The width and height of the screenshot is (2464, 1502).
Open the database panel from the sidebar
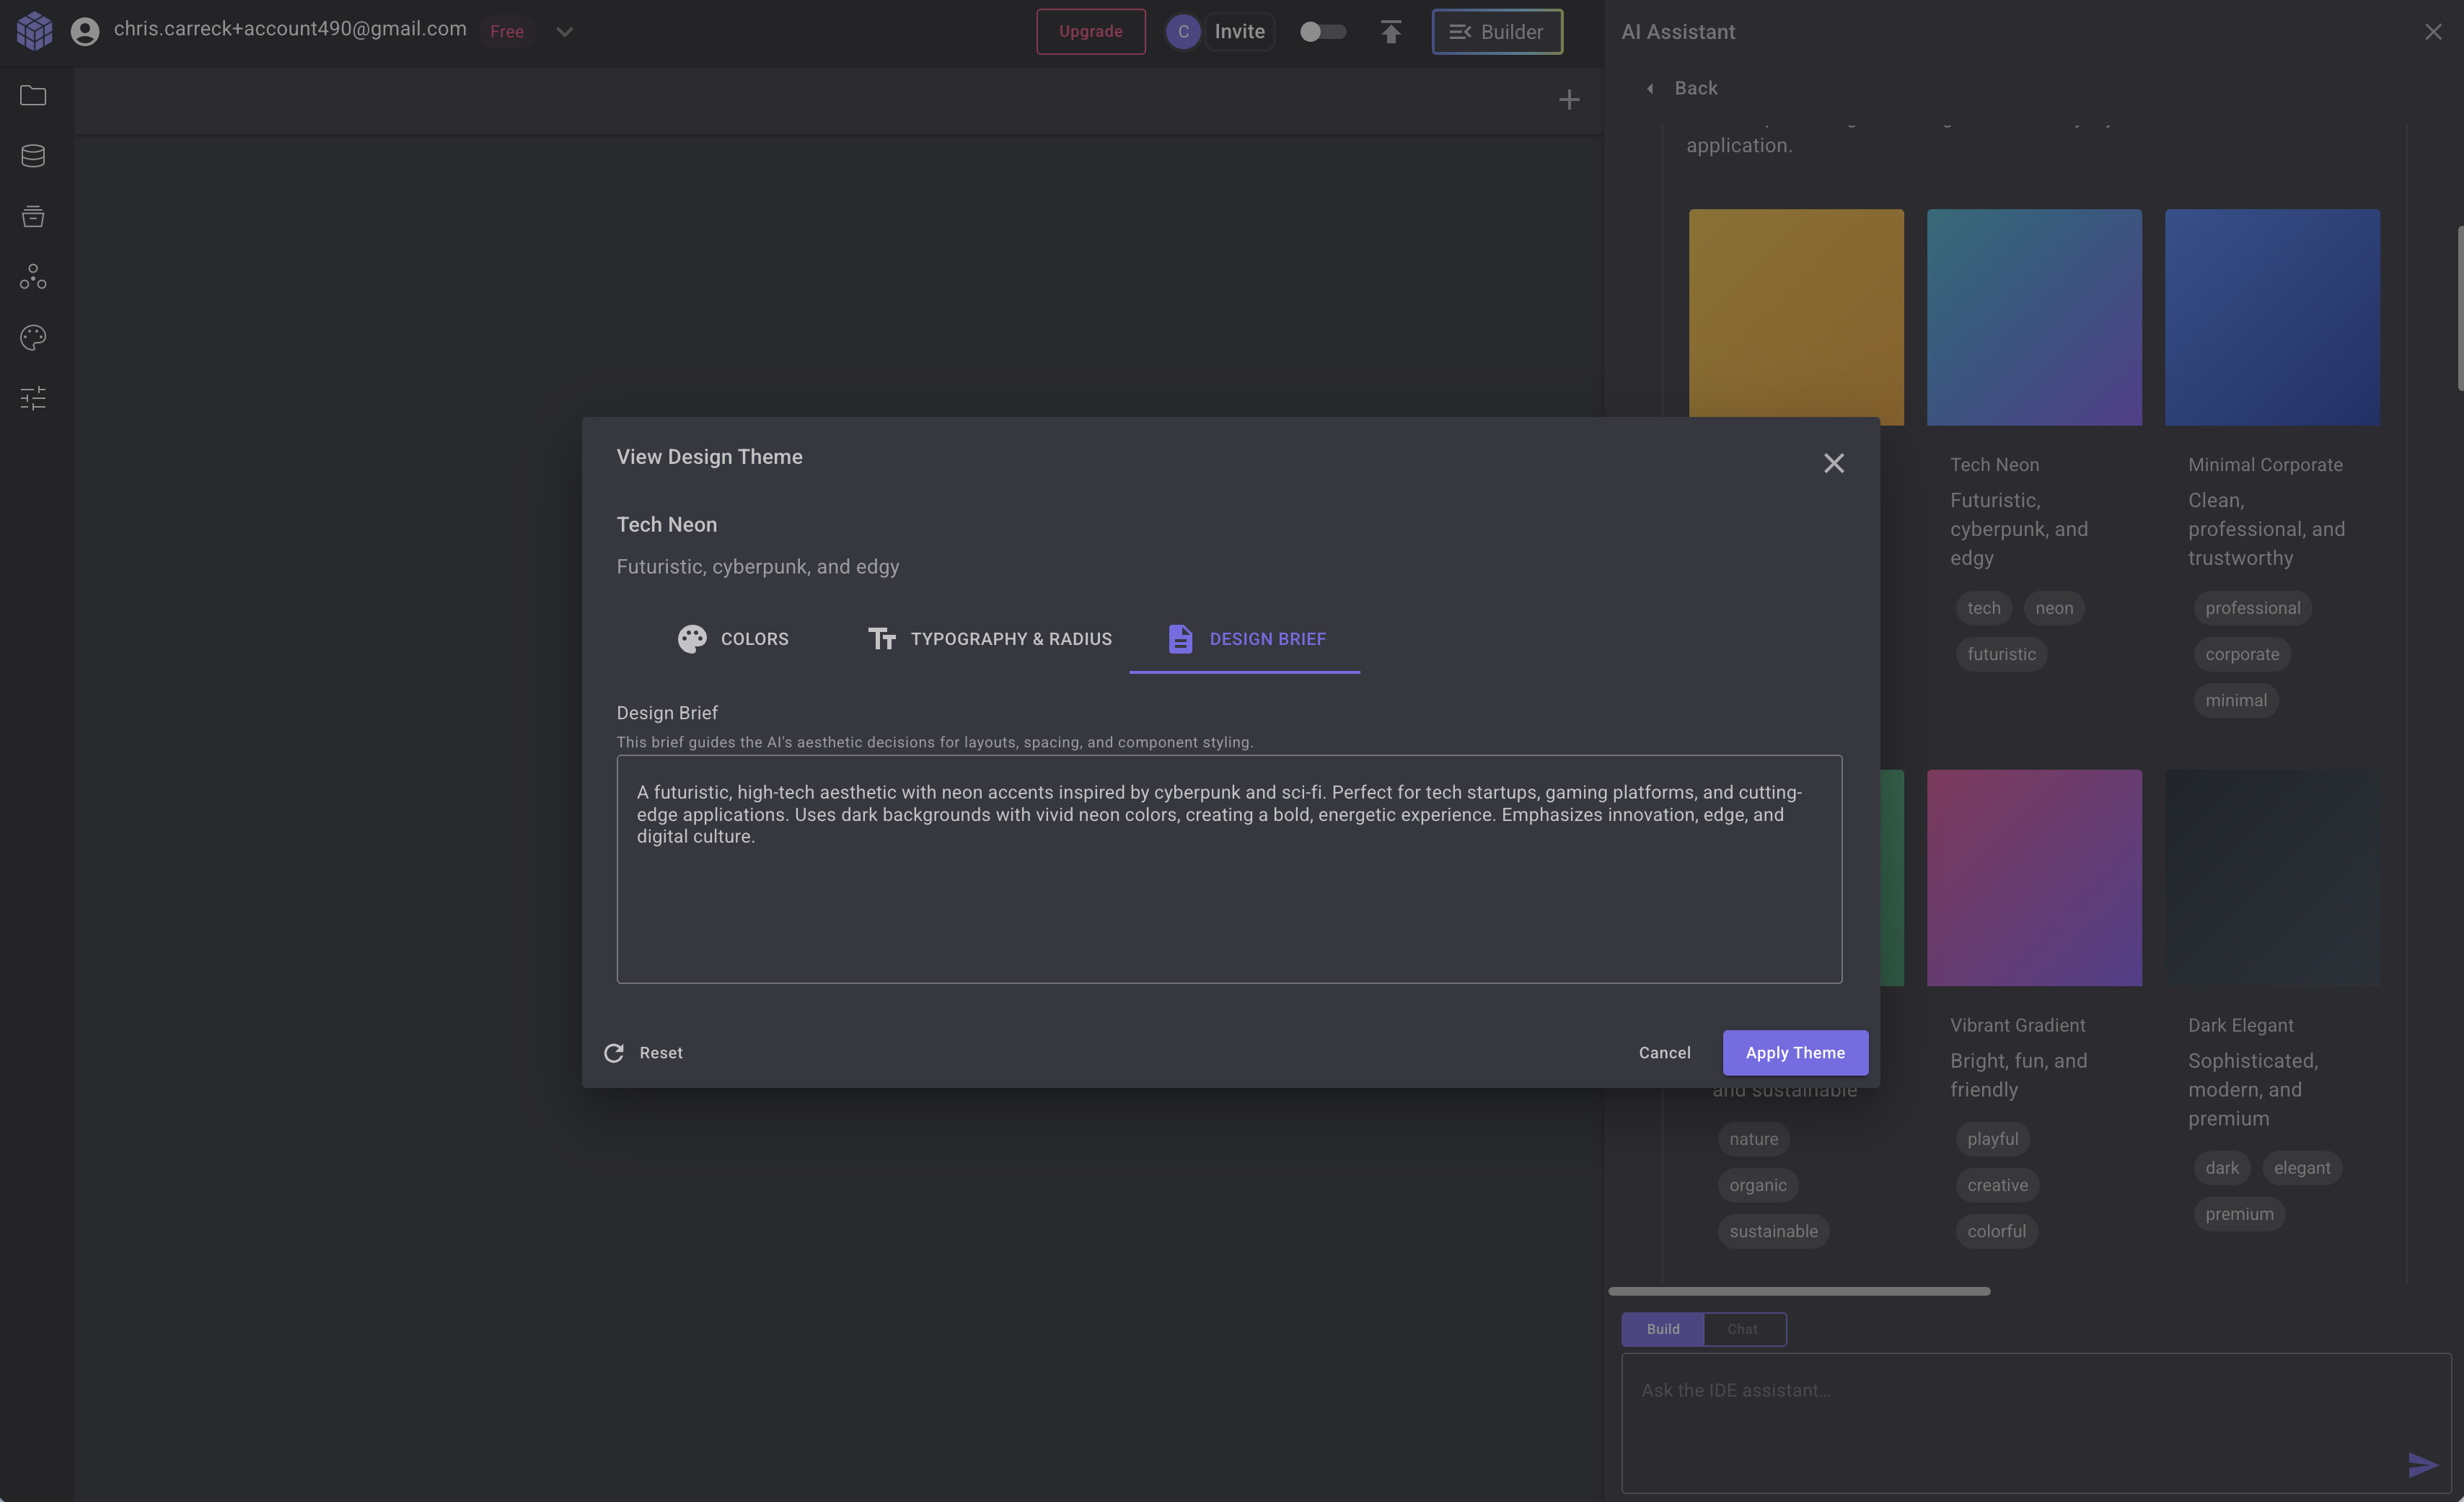(33, 155)
